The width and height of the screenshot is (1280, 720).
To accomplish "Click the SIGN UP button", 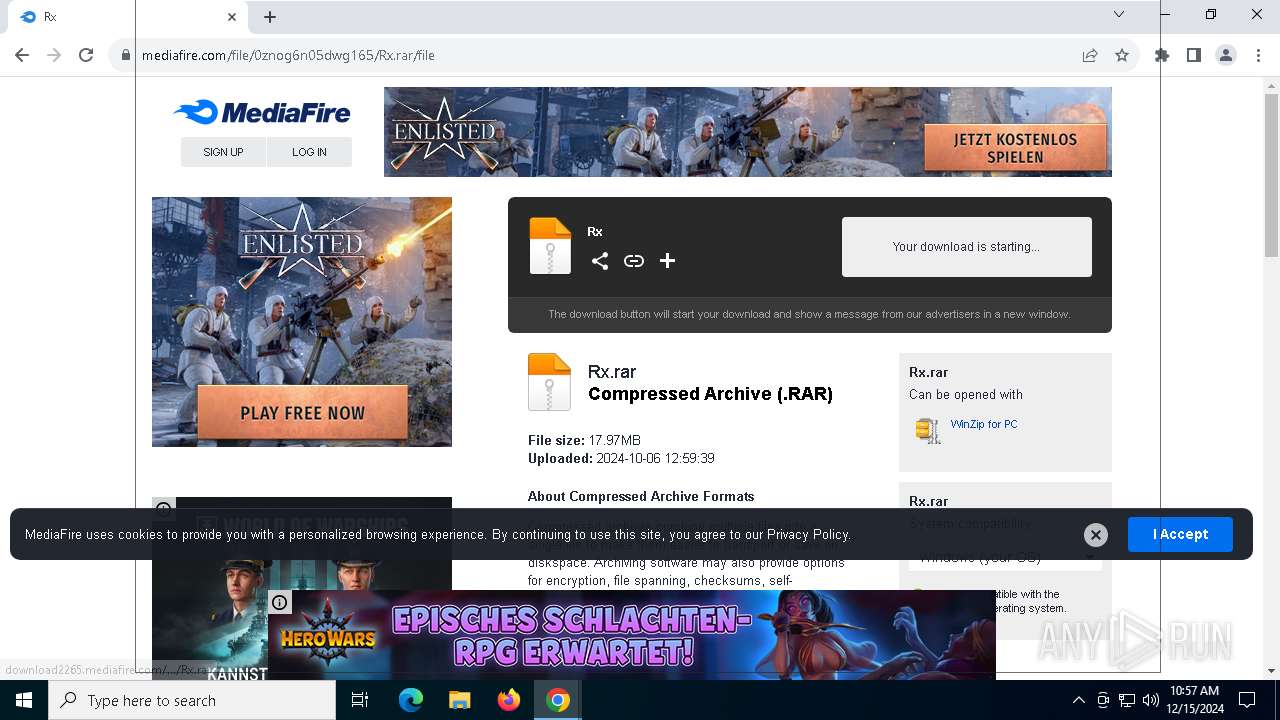I will [x=223, y=152].
